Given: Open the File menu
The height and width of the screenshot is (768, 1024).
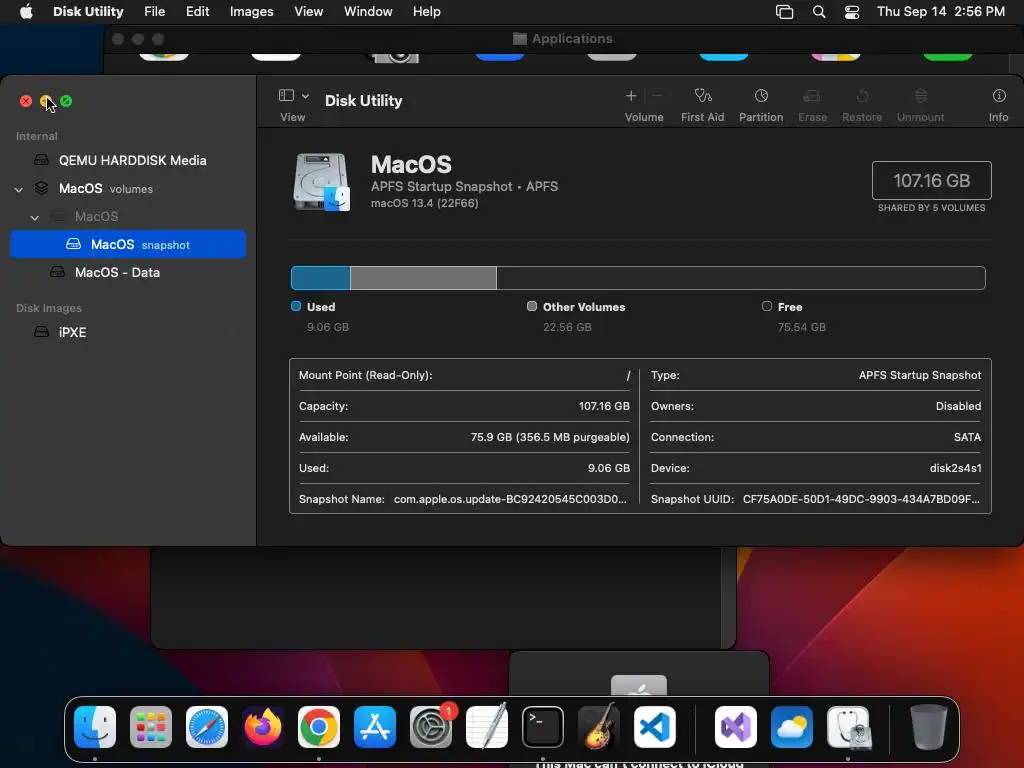Looking at the screenshot, I should 154,12.
